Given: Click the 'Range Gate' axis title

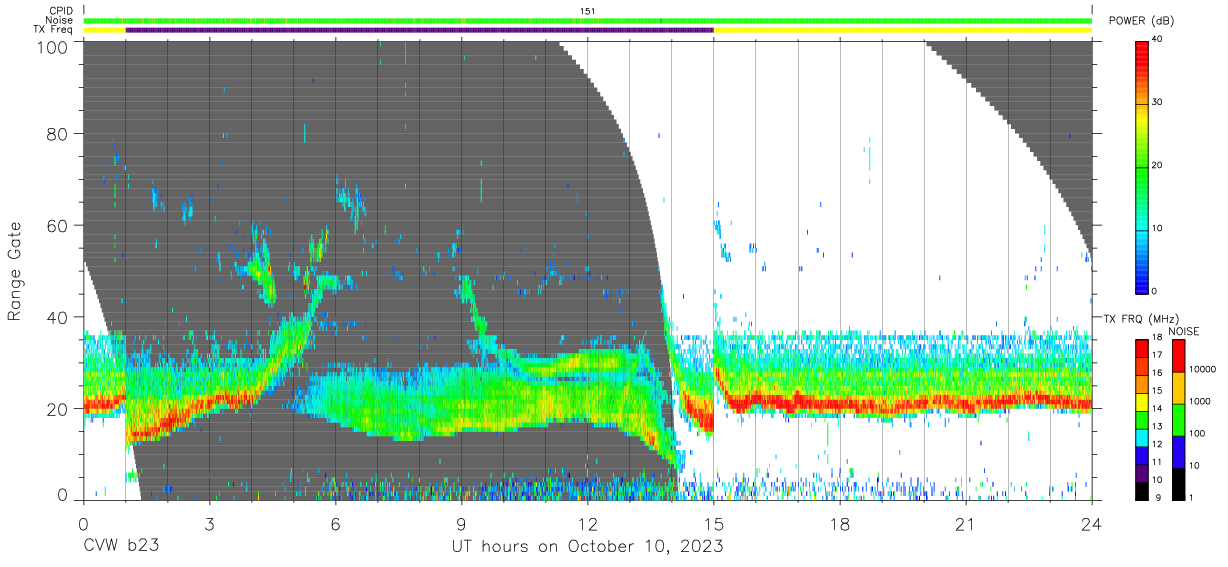Looking at the screenshot, I should [x=15, y=273].
